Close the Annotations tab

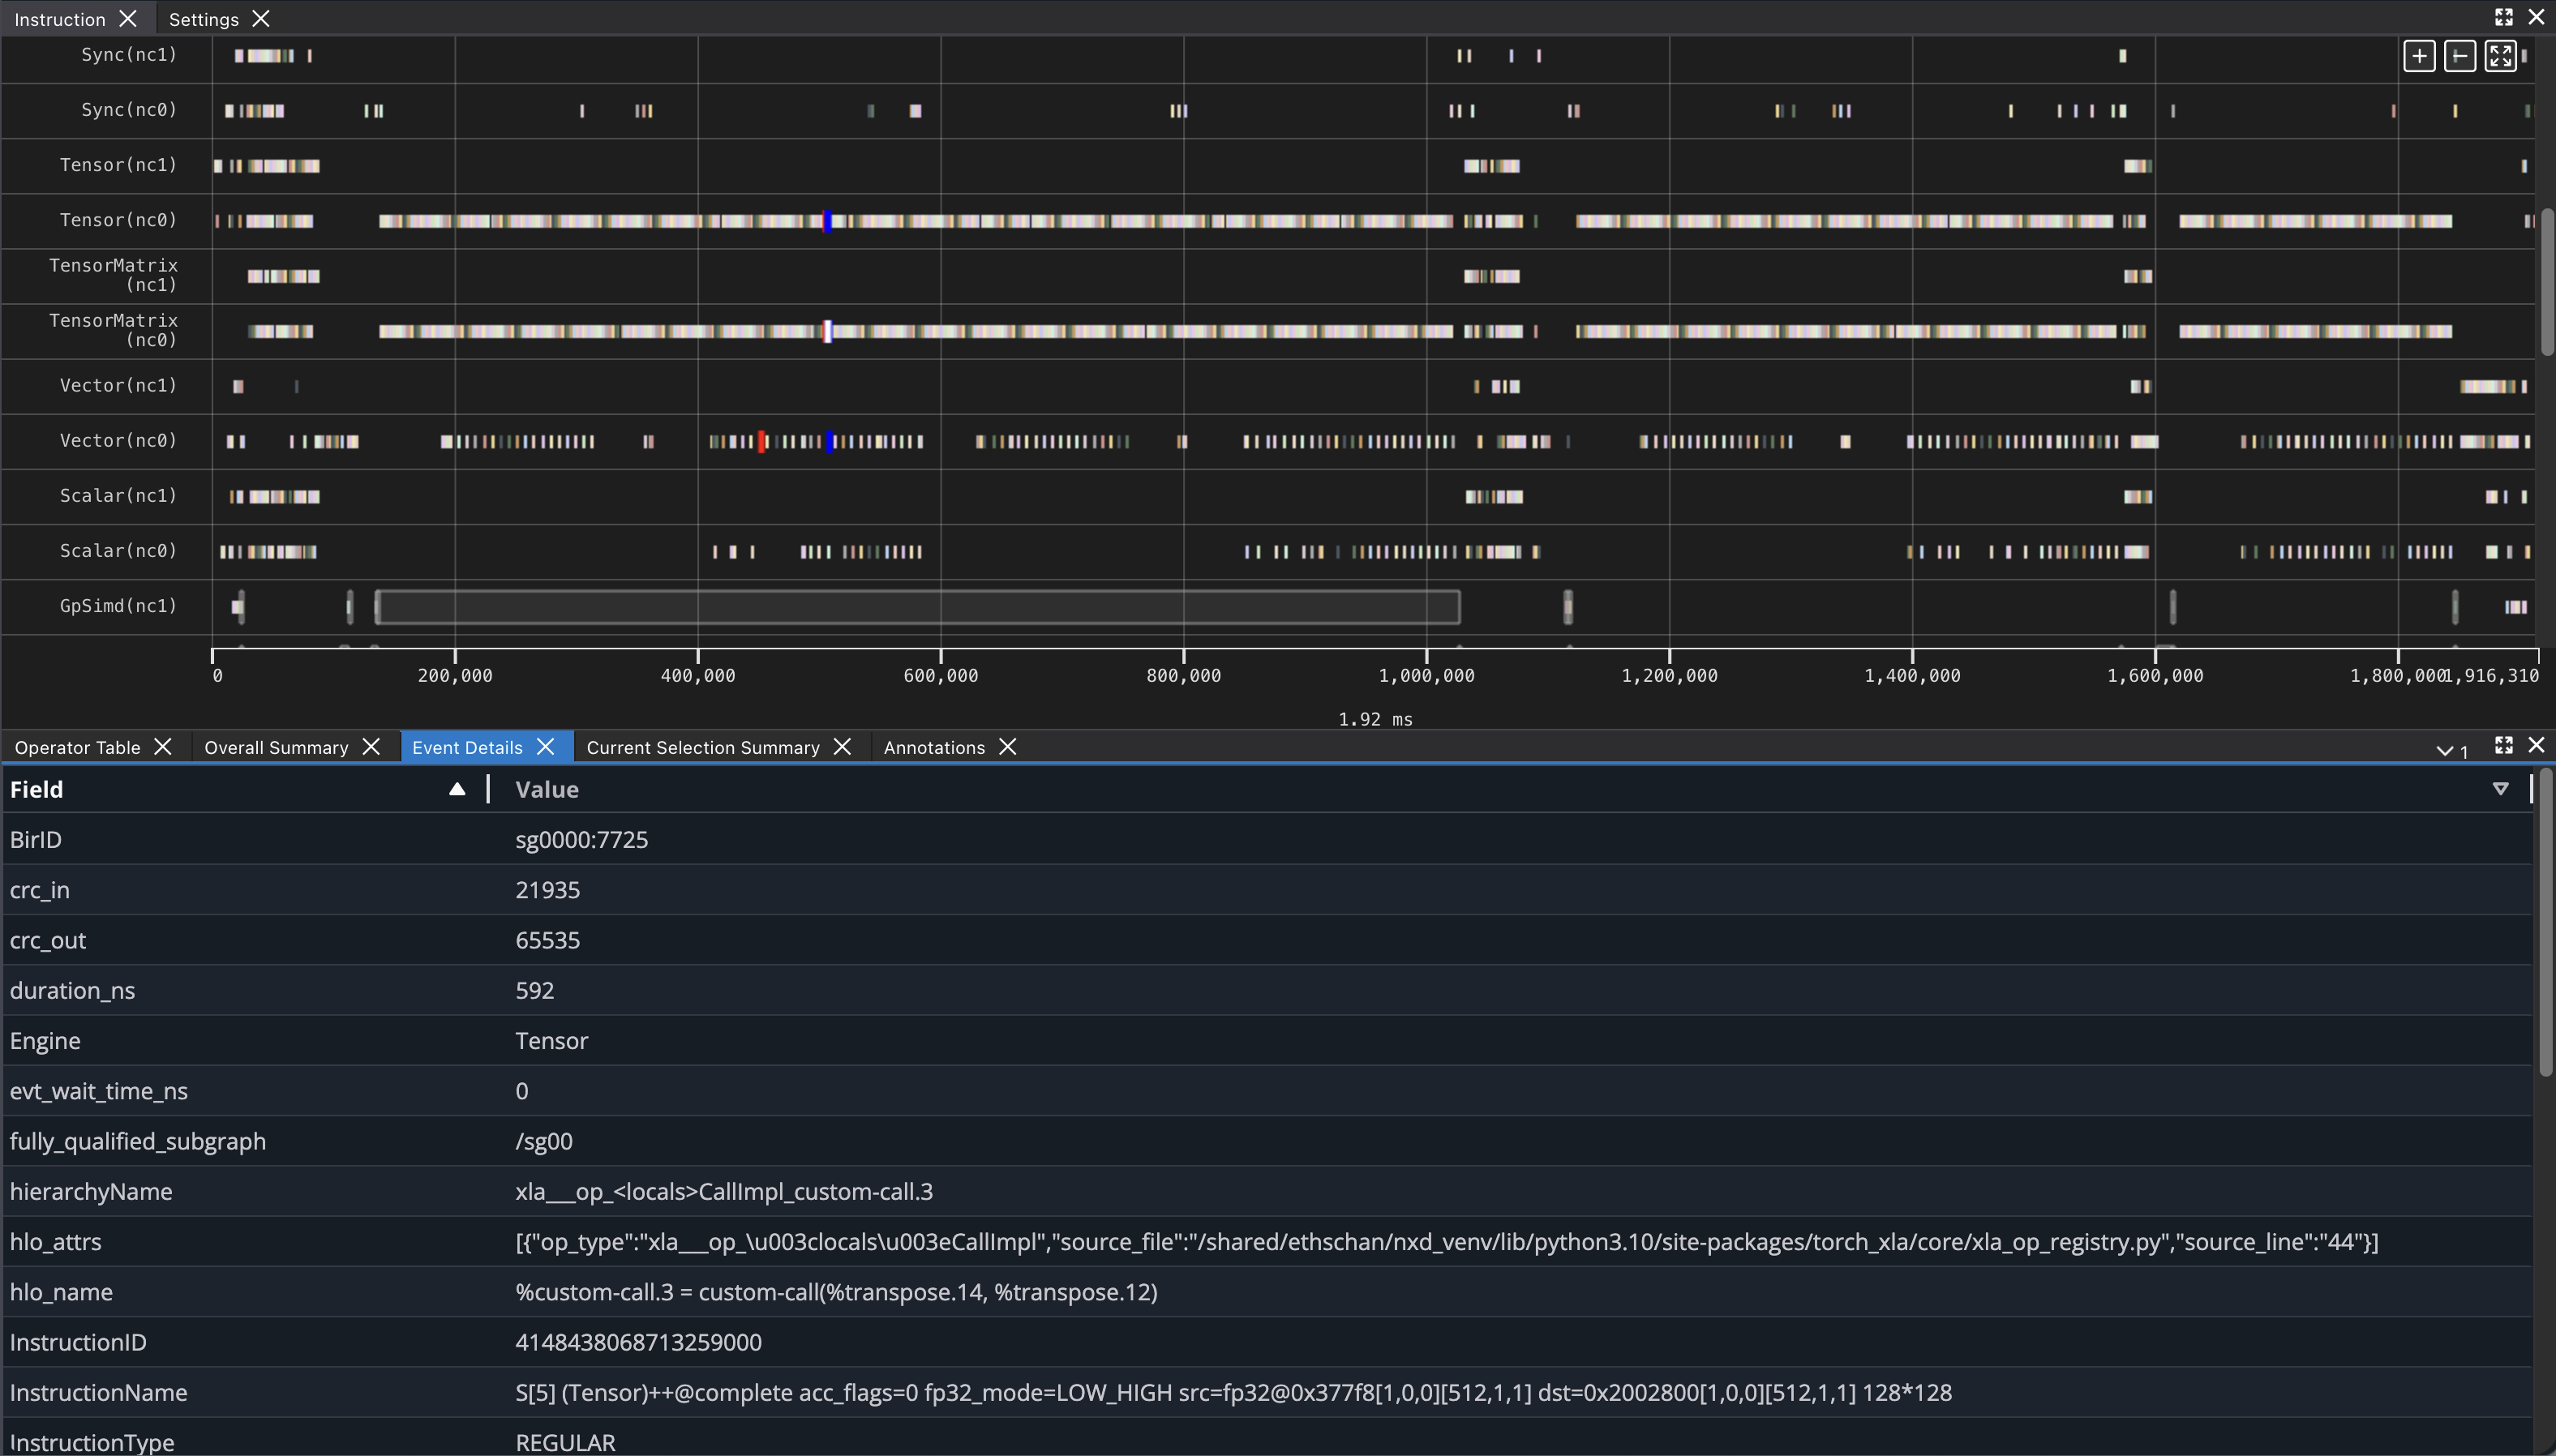(x=1008, y=747)
